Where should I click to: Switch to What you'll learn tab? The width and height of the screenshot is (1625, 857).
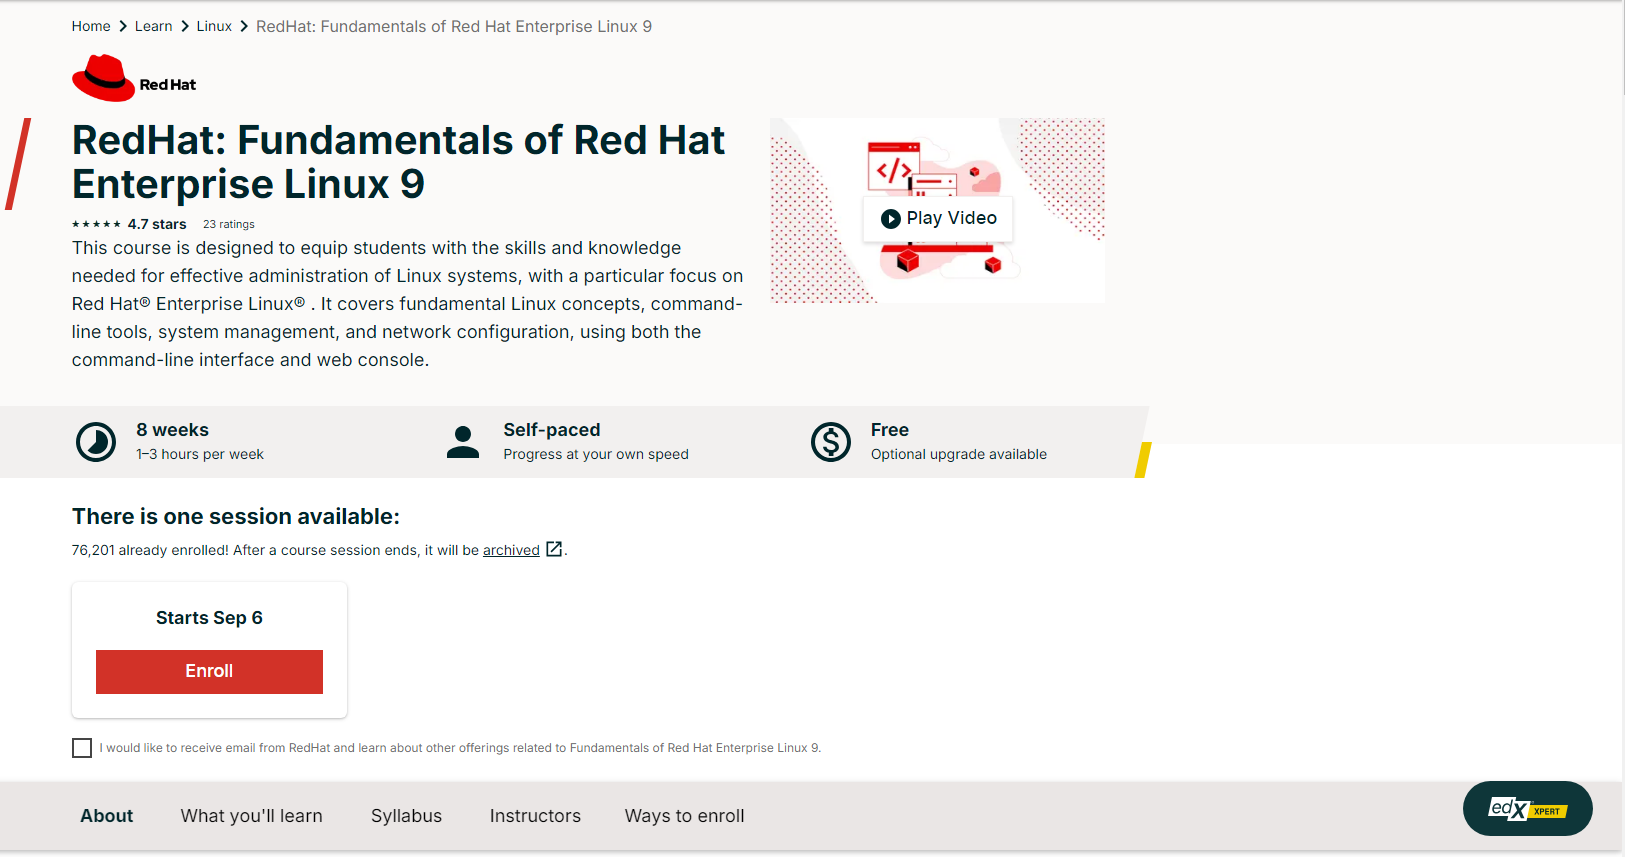click(251, 816)
